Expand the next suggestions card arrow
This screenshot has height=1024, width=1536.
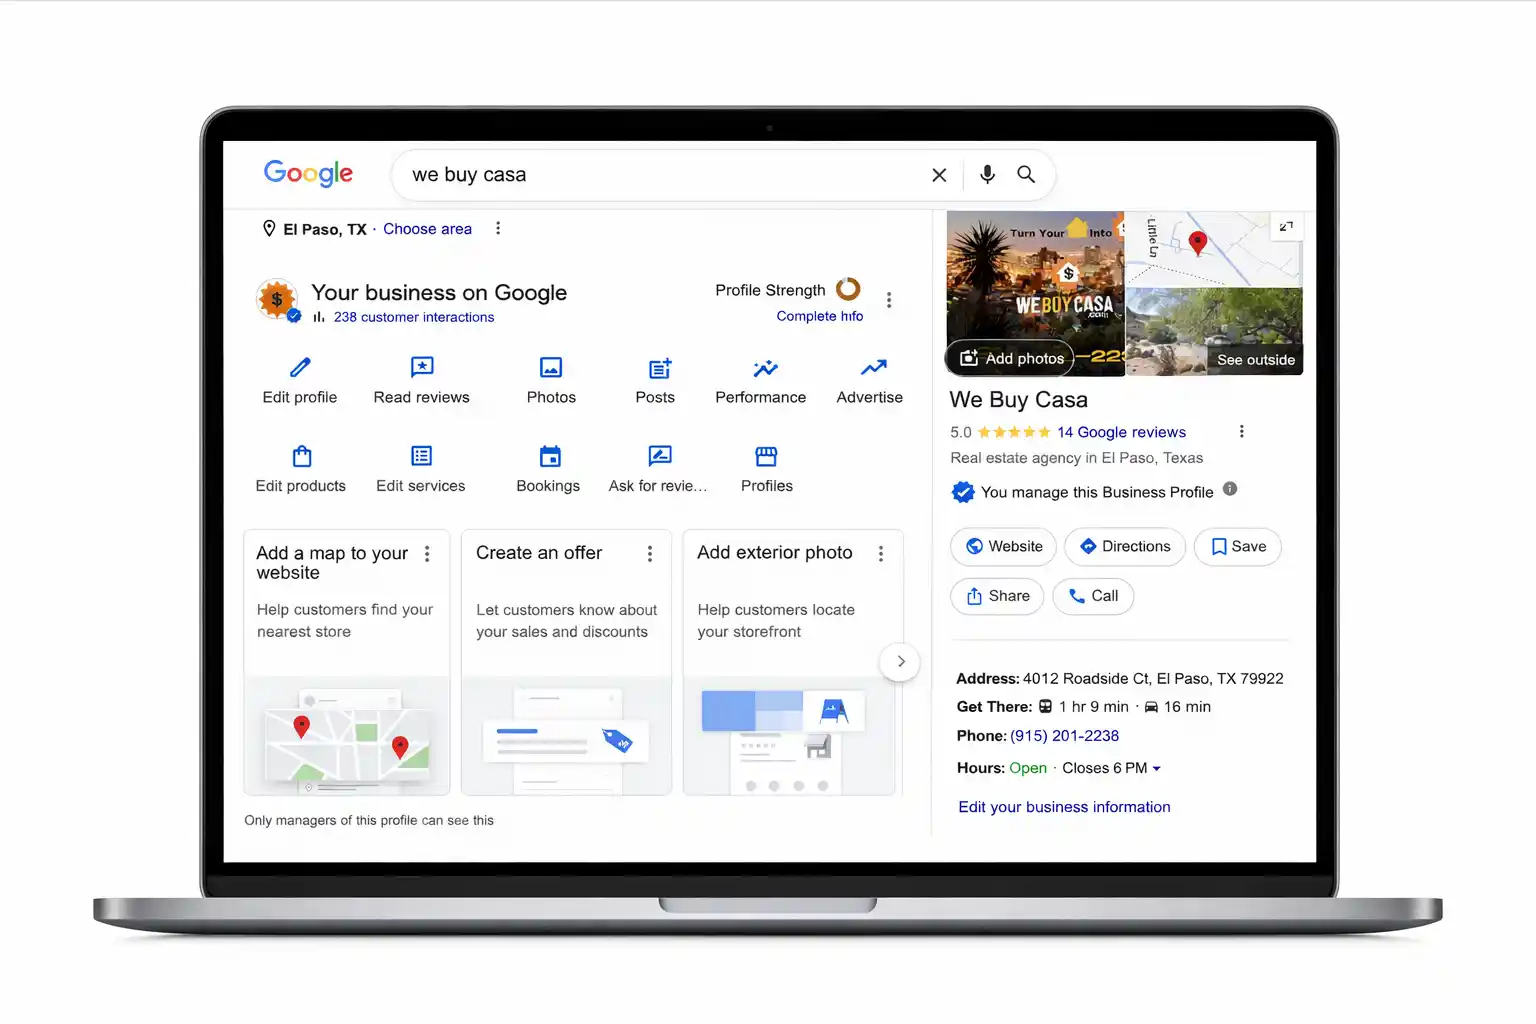click(899, 661)
